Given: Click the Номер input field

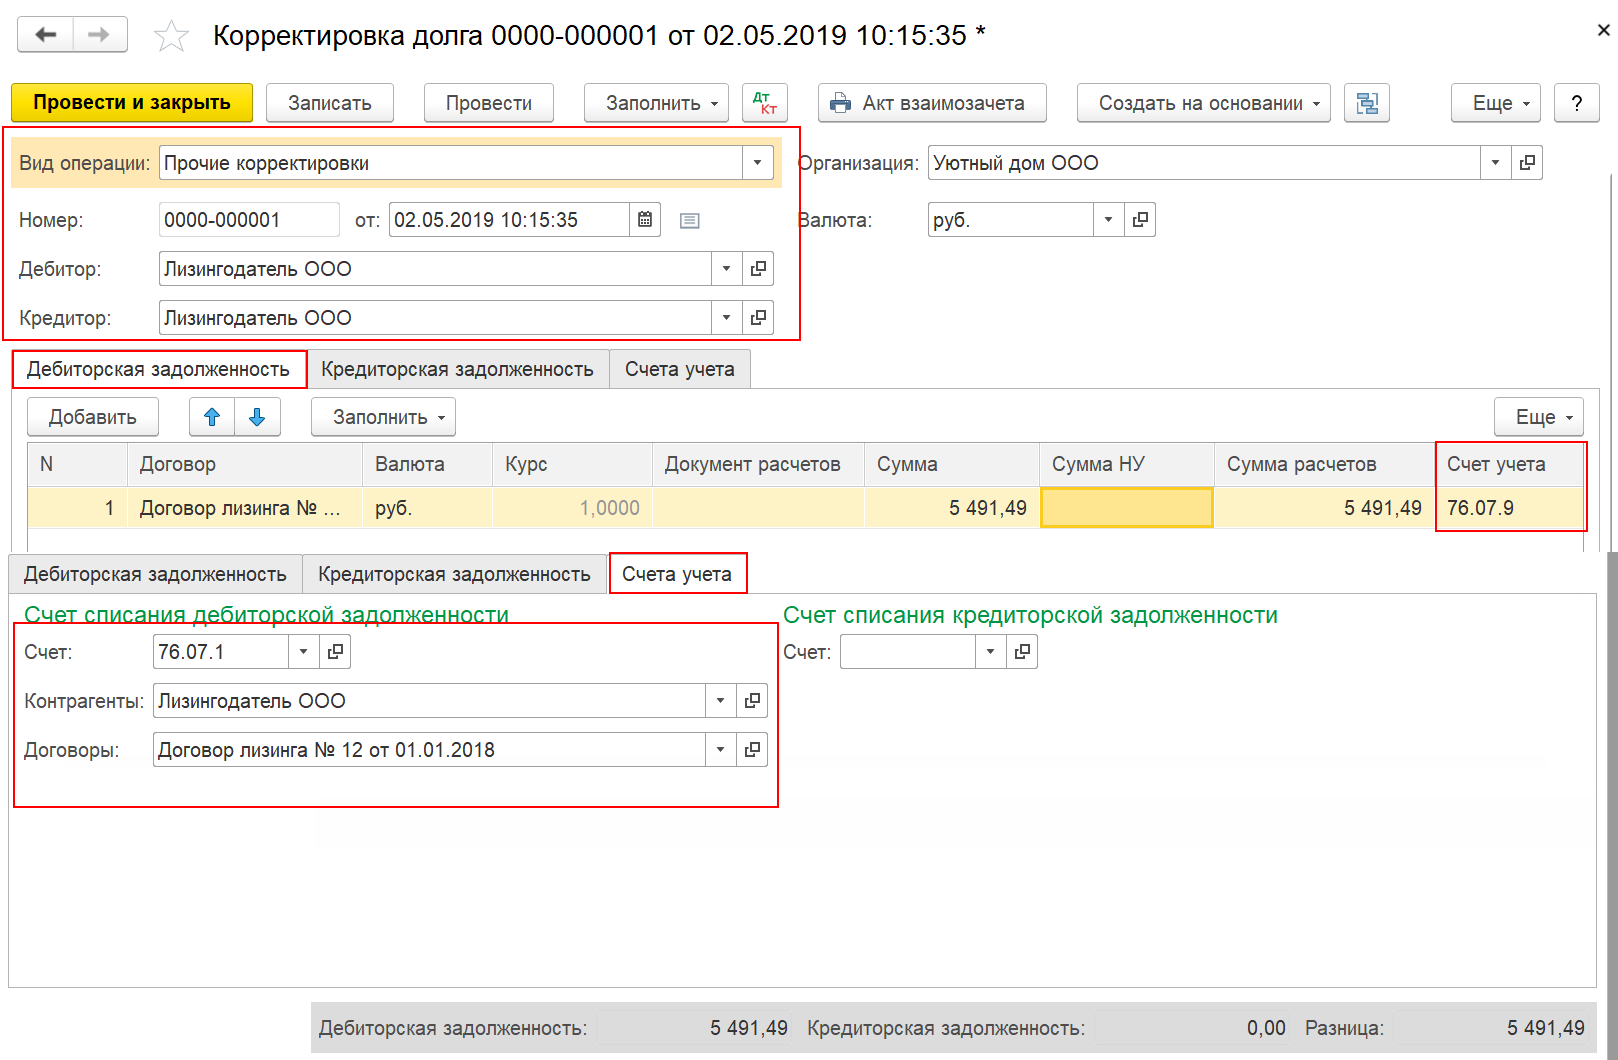Looking at the screenshot, I should (x=249, y=220).
